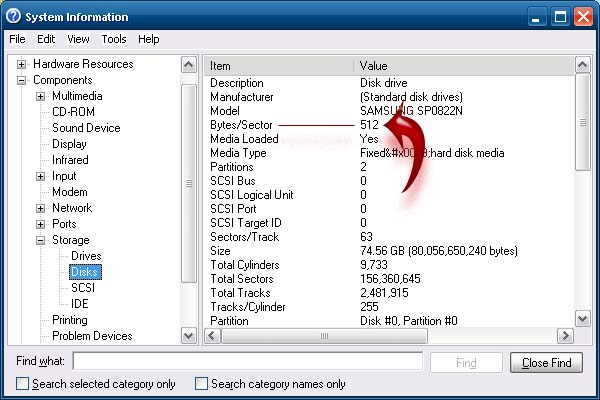
Task: Enable Search selected category only checkbox
Action: [23, 384]
